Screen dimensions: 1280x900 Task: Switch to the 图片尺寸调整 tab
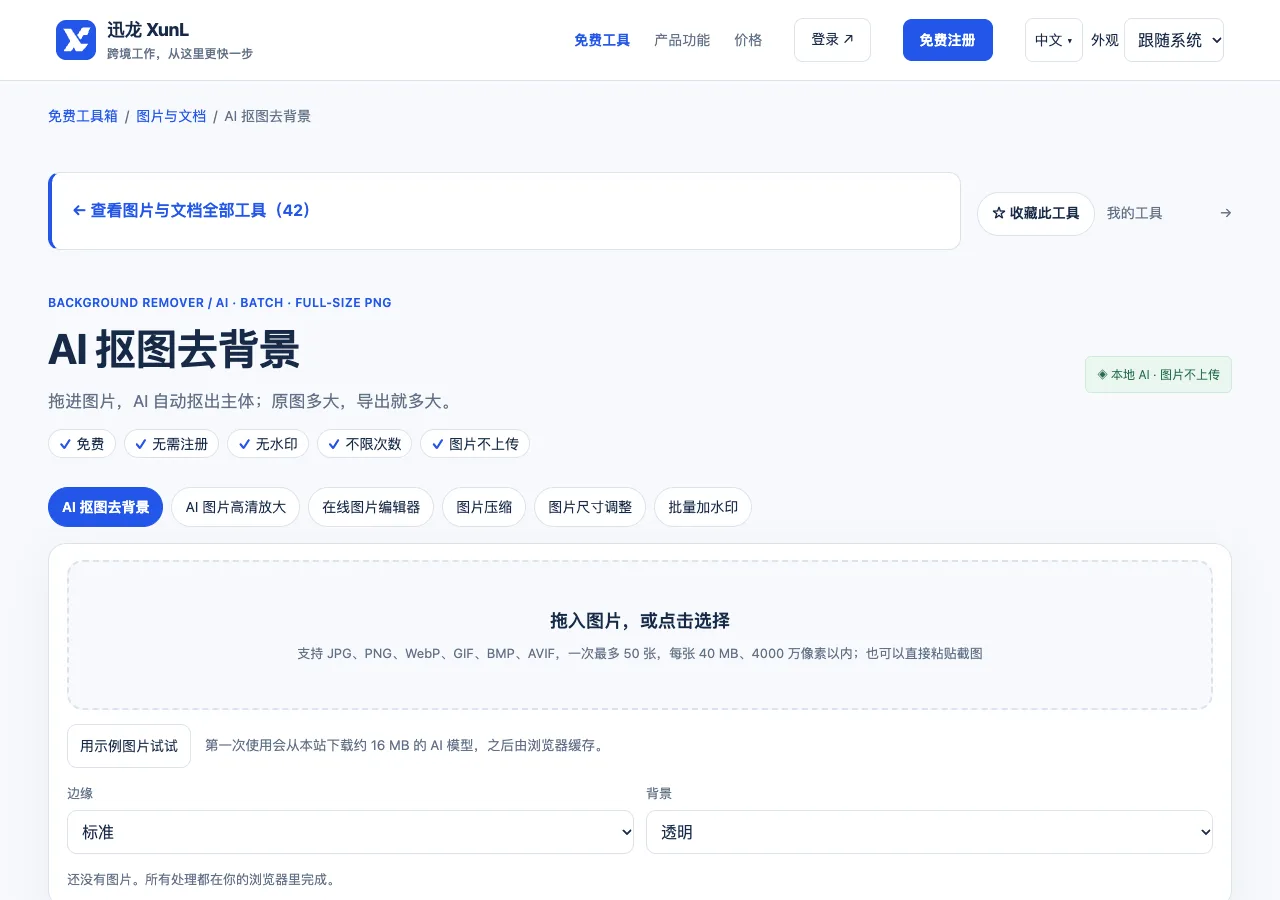[590, 507]
